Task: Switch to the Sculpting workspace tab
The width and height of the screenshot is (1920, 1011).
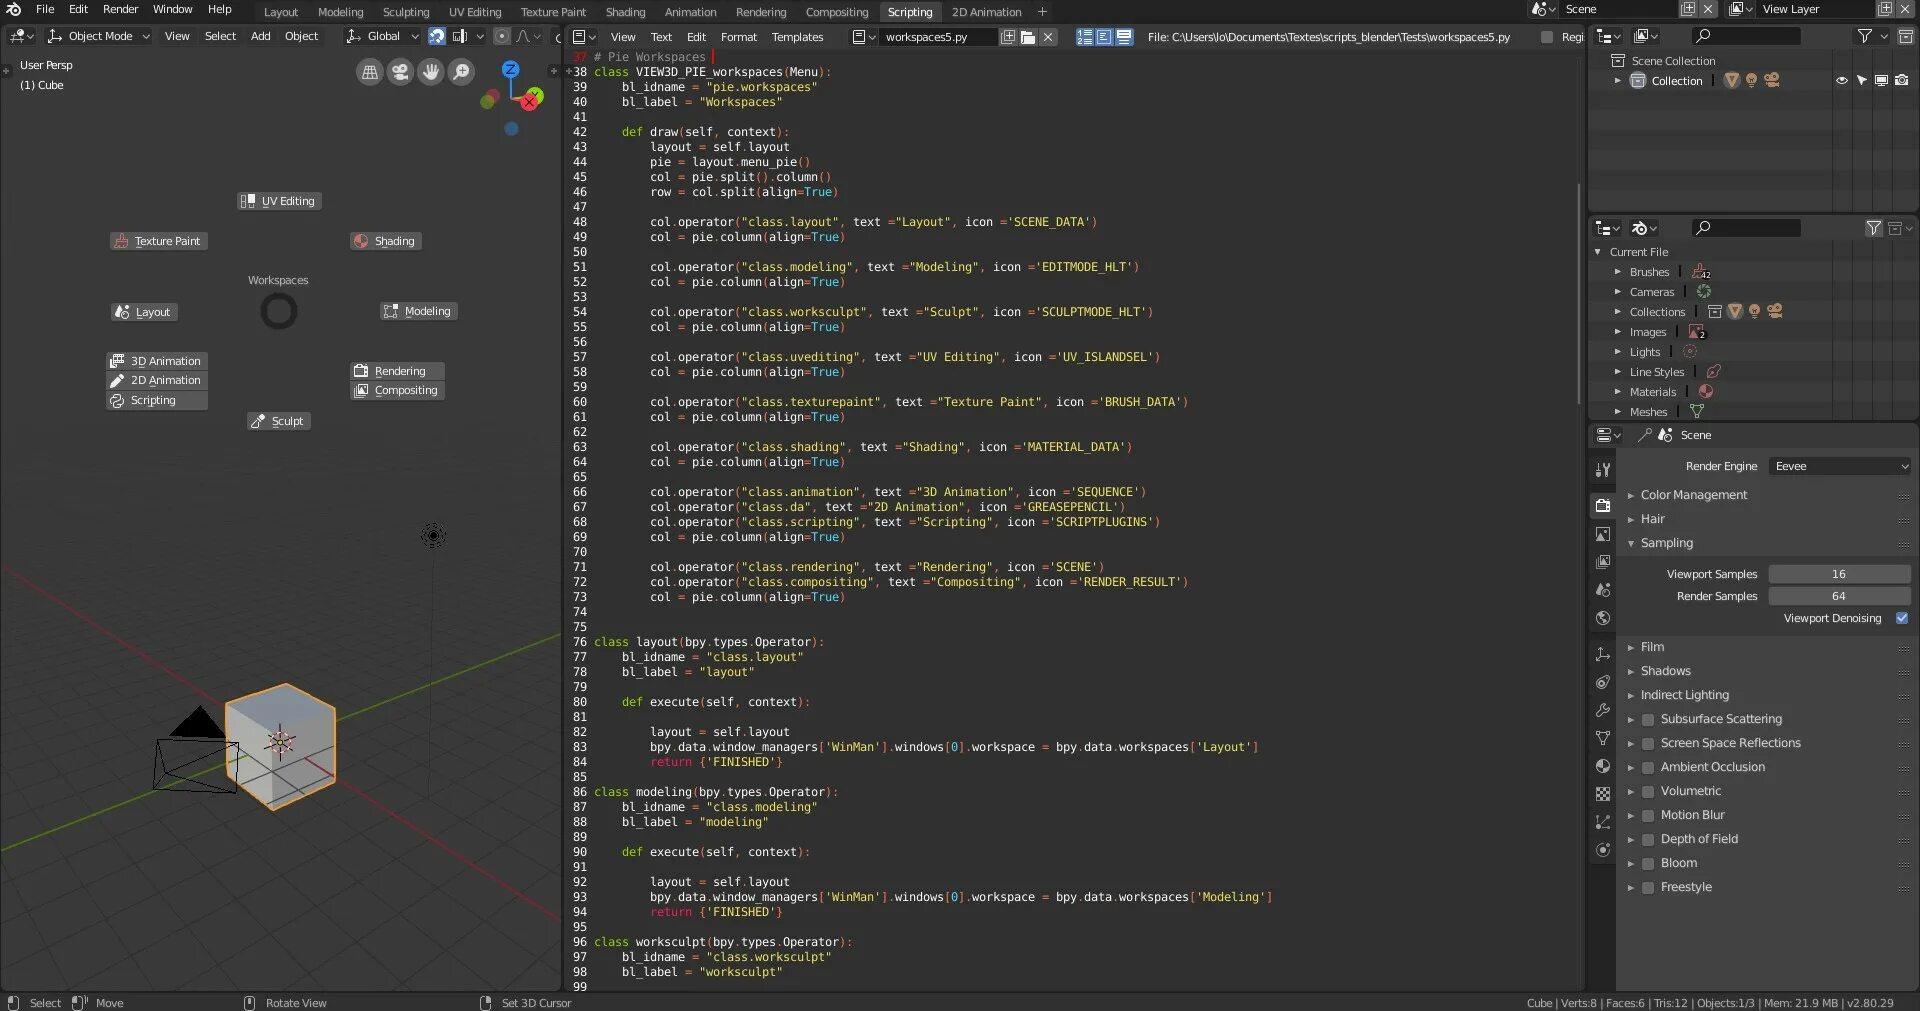Action: (406, 12)
